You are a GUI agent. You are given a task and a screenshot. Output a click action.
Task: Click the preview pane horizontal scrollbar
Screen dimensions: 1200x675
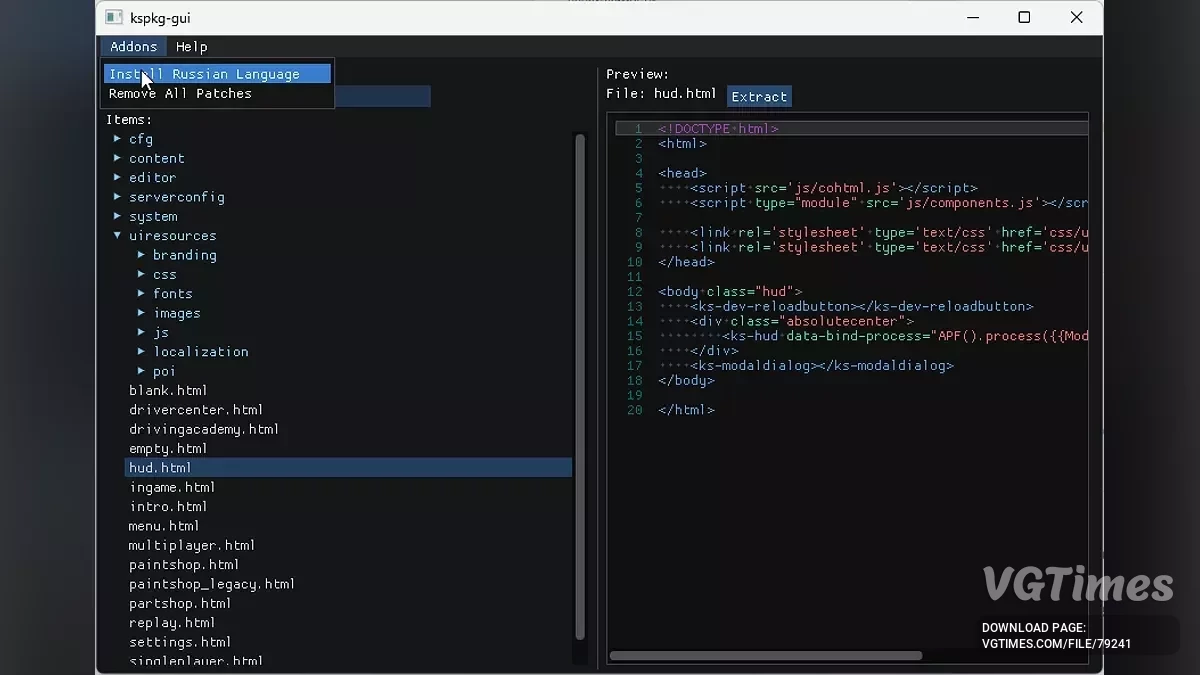pyautogui.click(x=765, y=656)
